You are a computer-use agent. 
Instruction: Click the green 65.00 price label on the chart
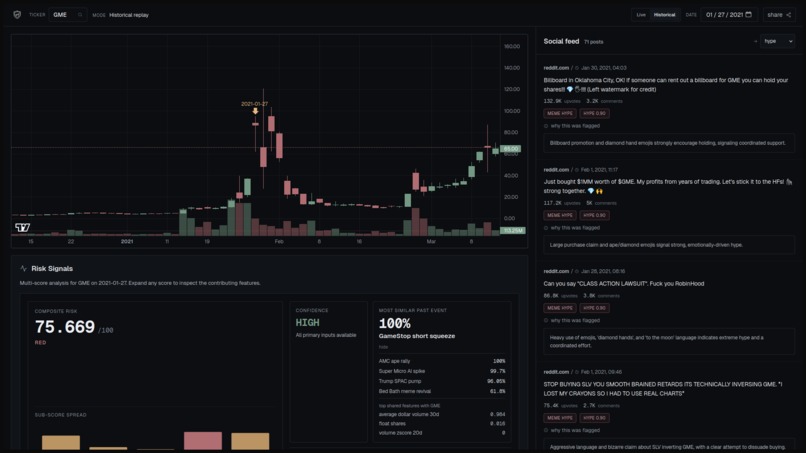point(510,149)
